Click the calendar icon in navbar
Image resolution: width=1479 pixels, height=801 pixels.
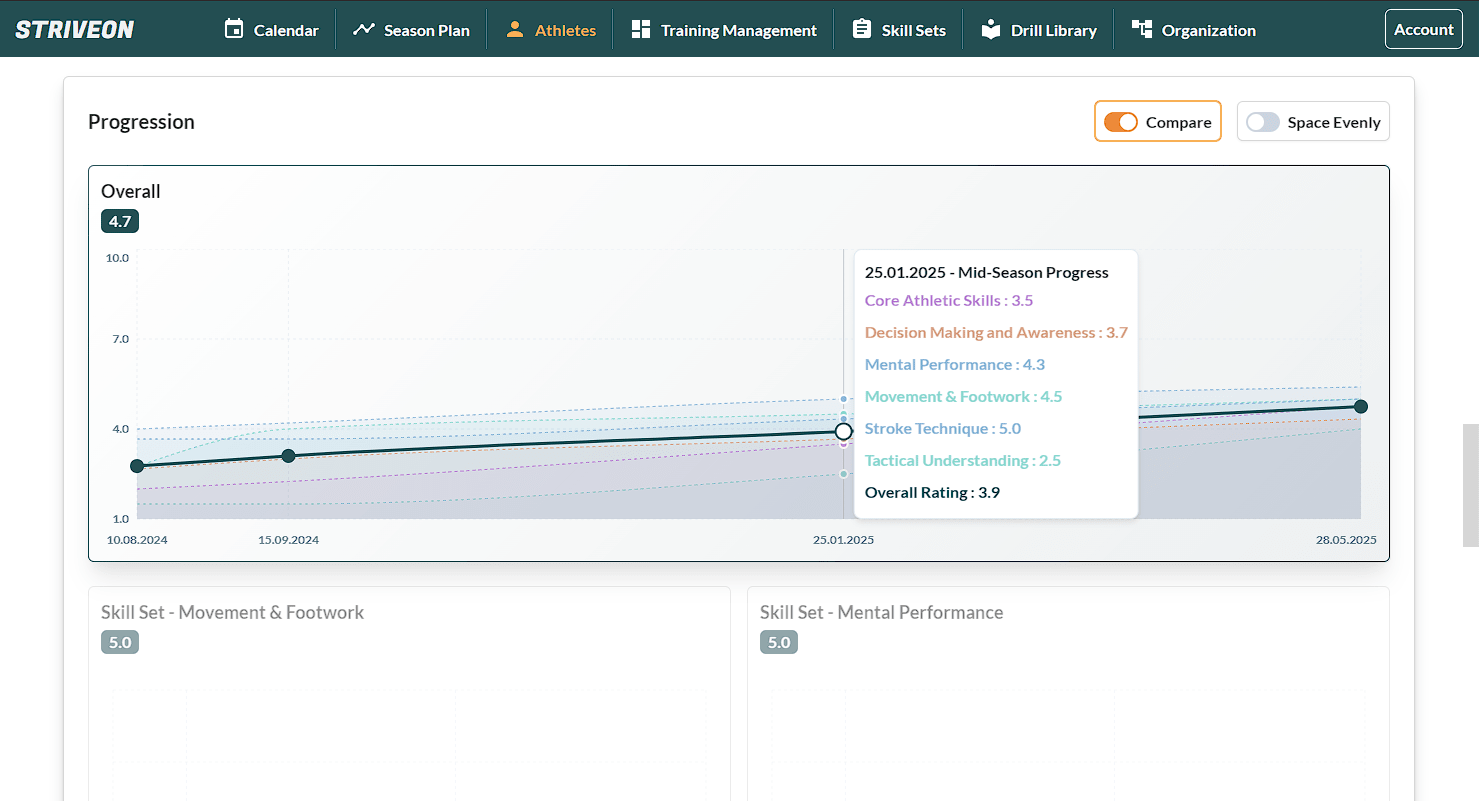coord(234,29)
